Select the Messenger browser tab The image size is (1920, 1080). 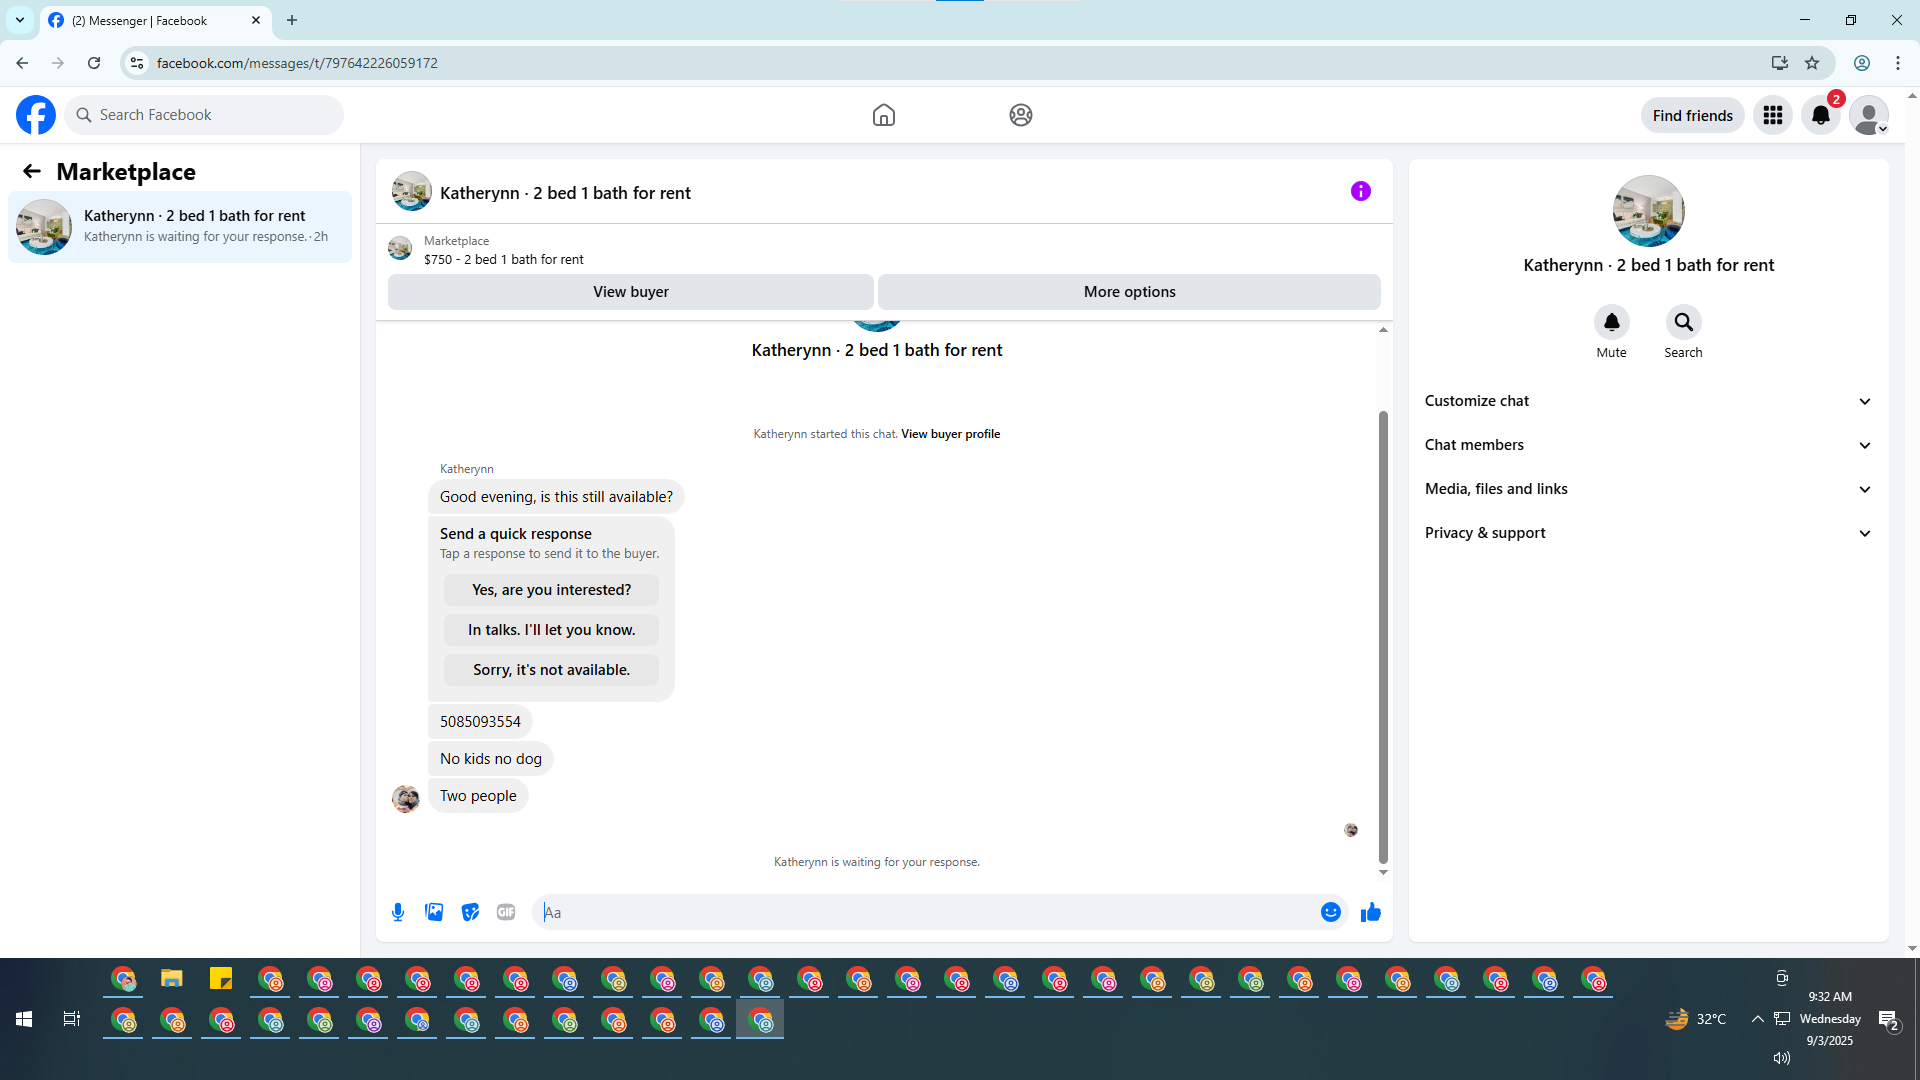[x=155, y=21]
